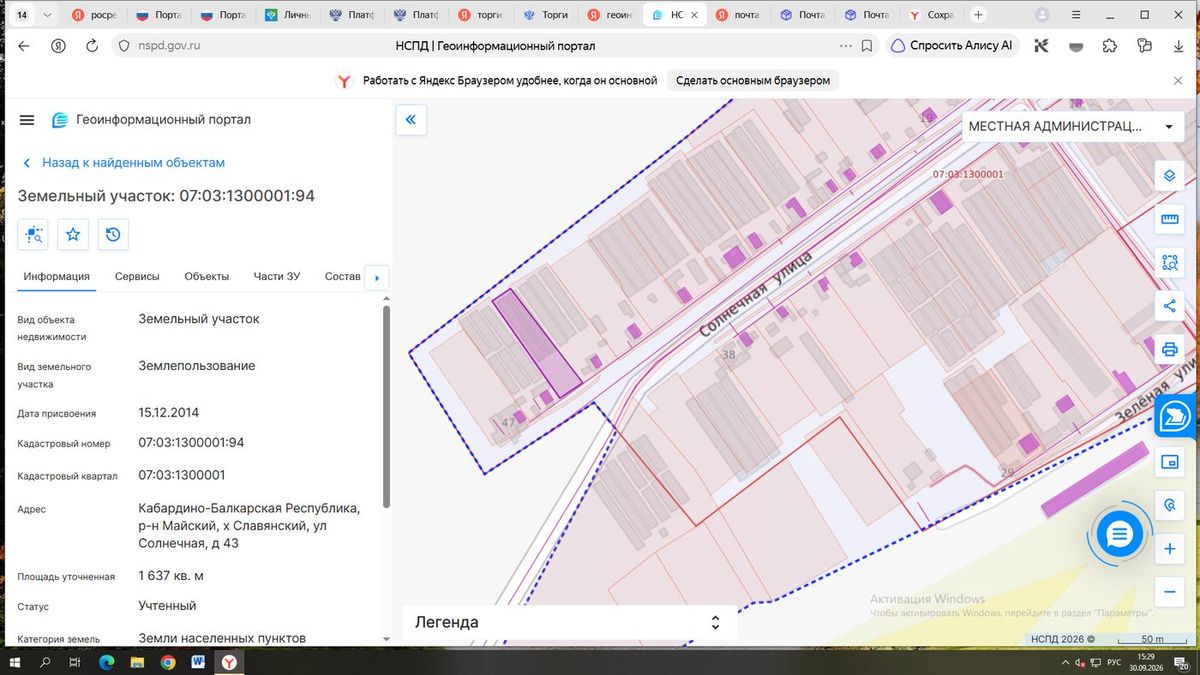Find the parcel on the map
This screenshot has width=1200, height=675.
tap(34, 234)
